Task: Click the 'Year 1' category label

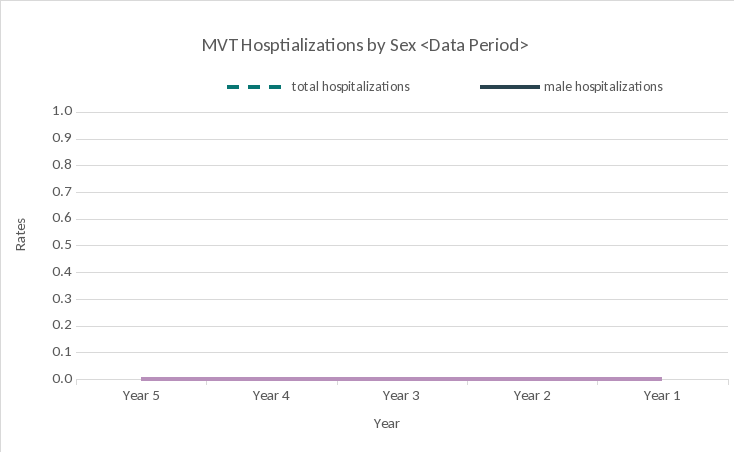Action: (x=662, y=396)
